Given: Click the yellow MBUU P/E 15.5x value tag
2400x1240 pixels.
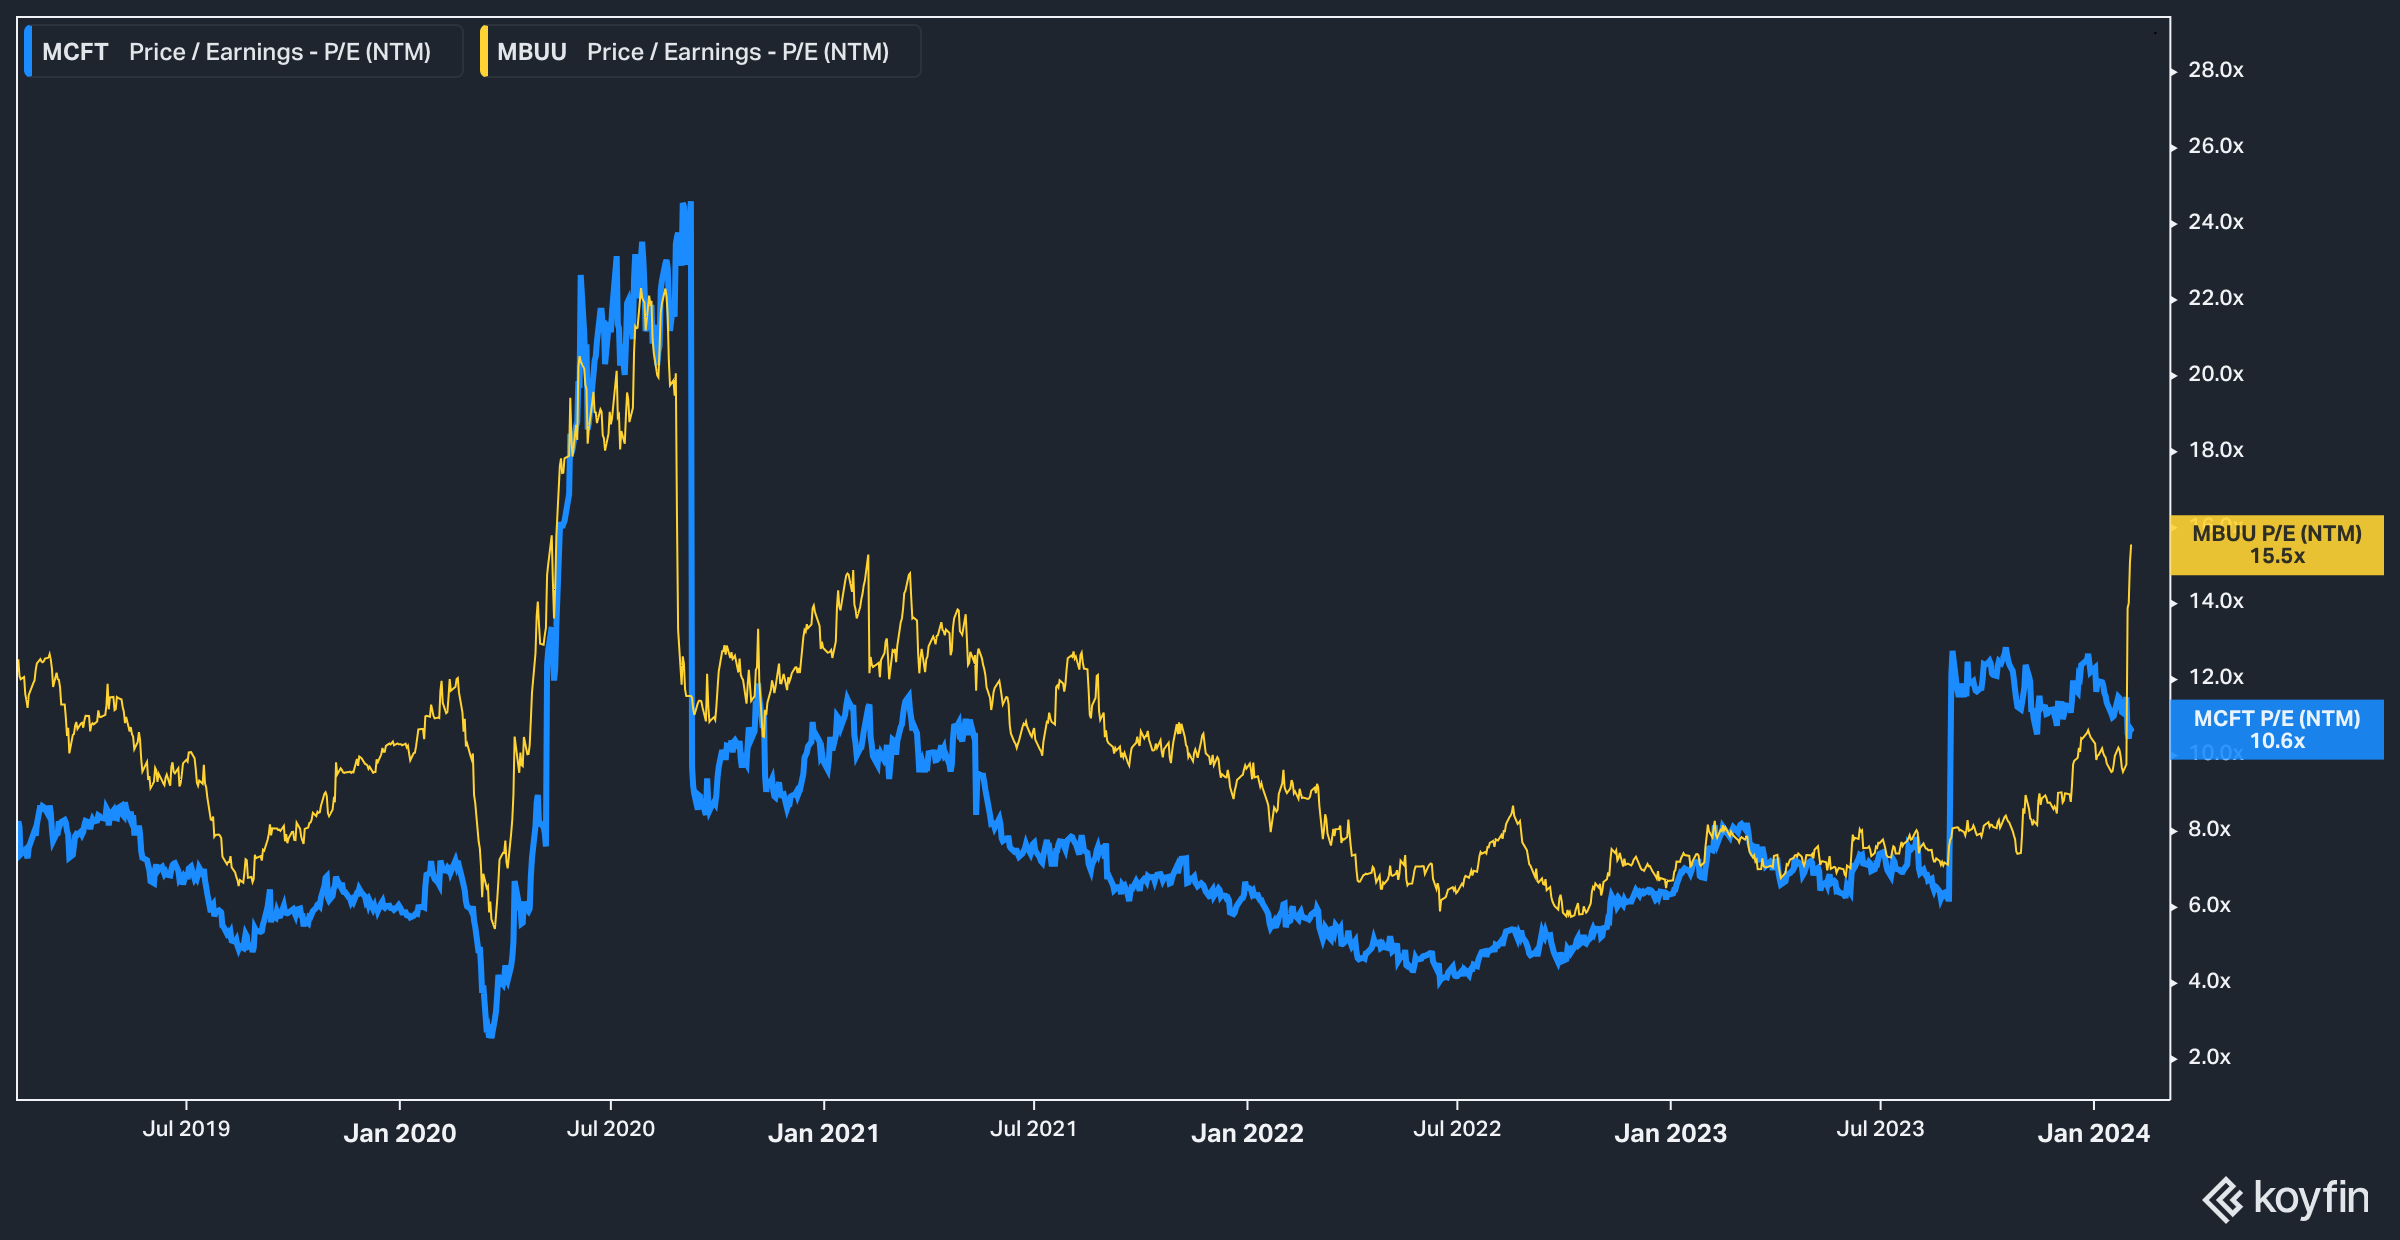Looking at the screenshot, I should click(x=2276, y=545).
